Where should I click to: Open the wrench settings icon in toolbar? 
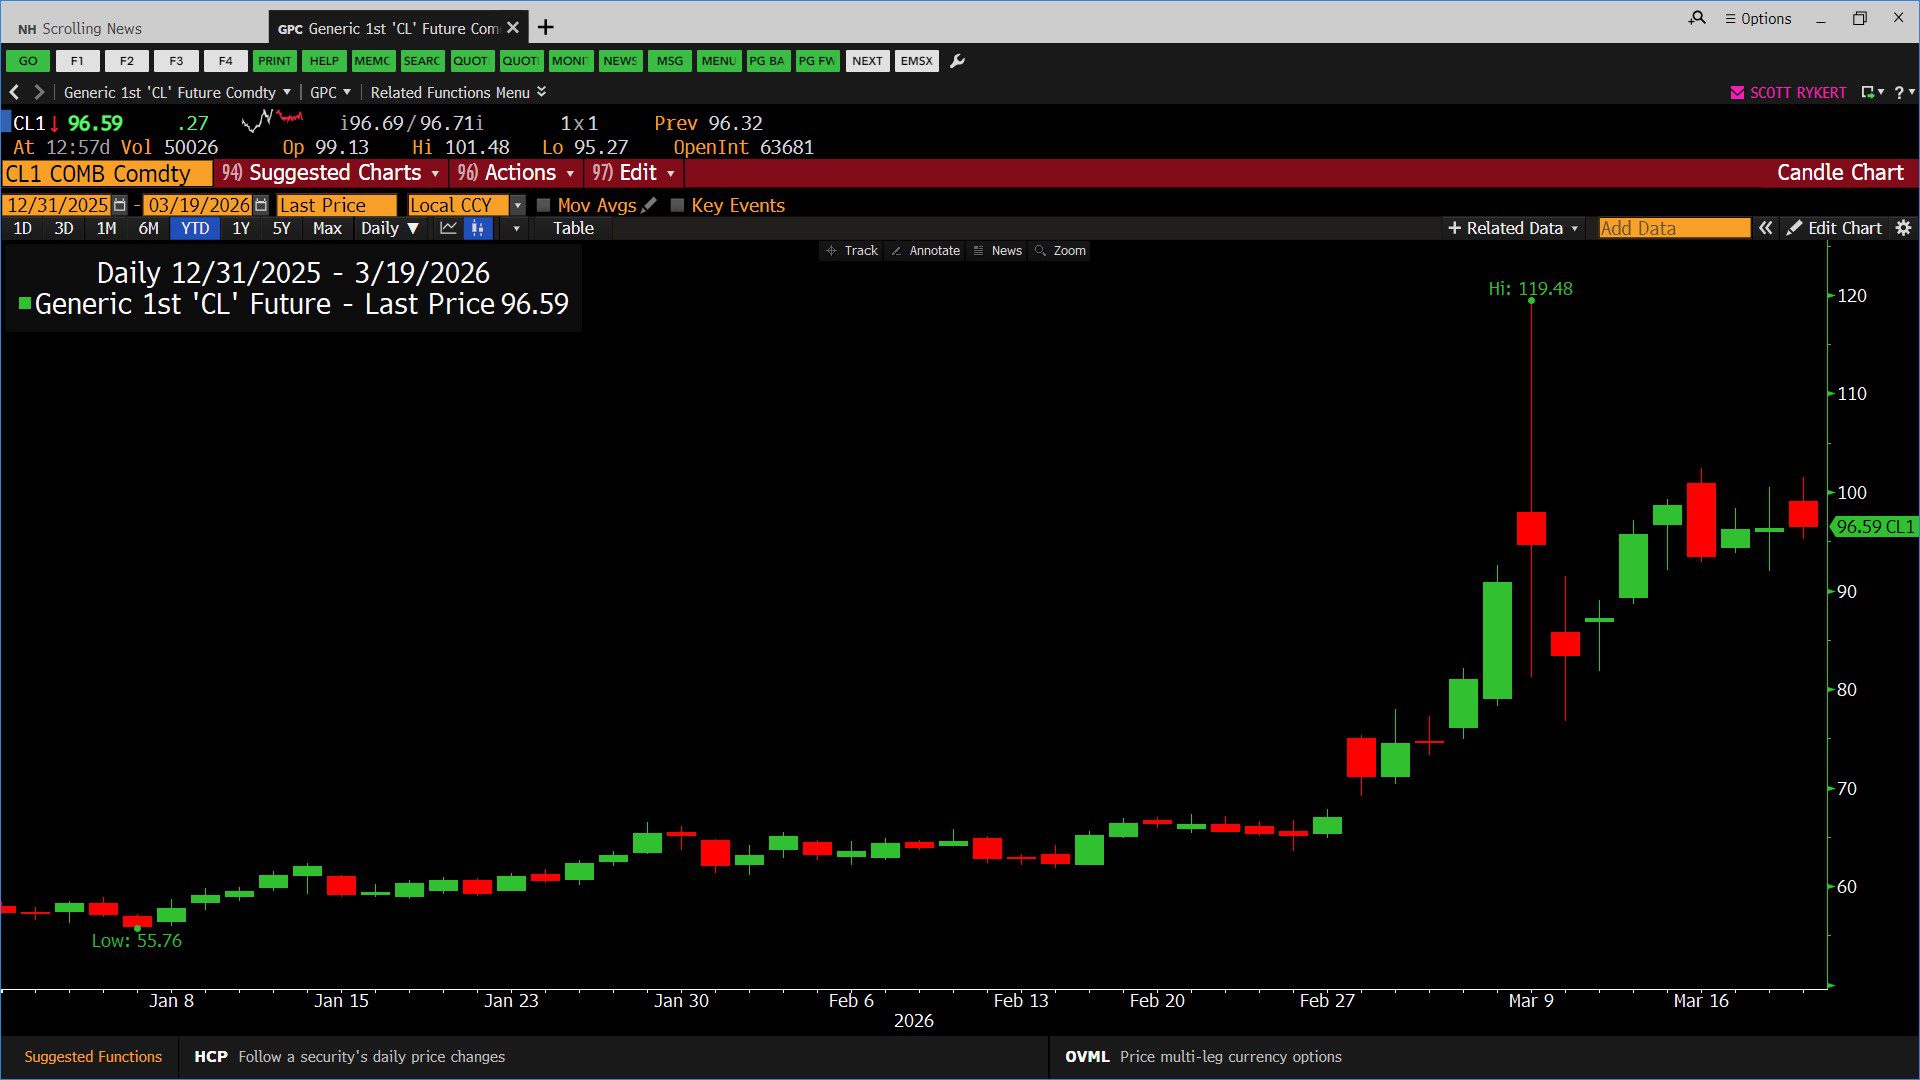coord(957,61)
